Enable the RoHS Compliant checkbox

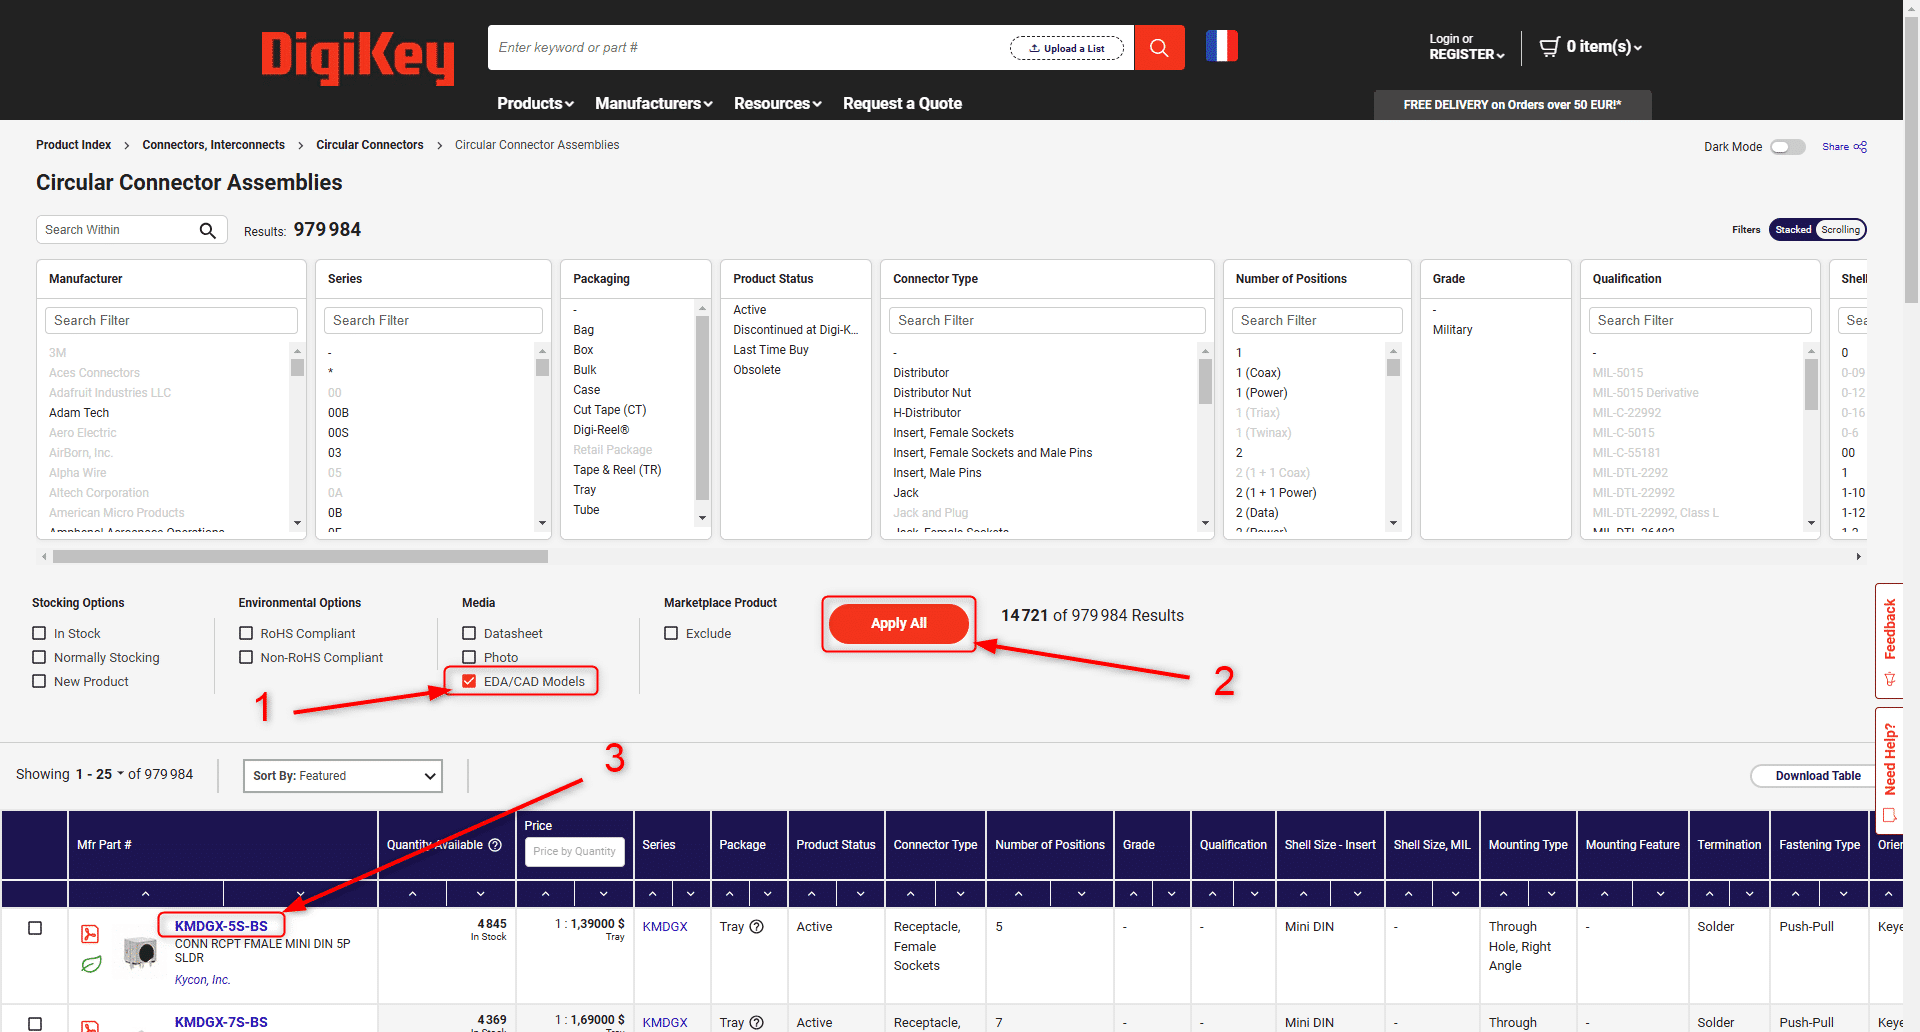click(246, 633)
